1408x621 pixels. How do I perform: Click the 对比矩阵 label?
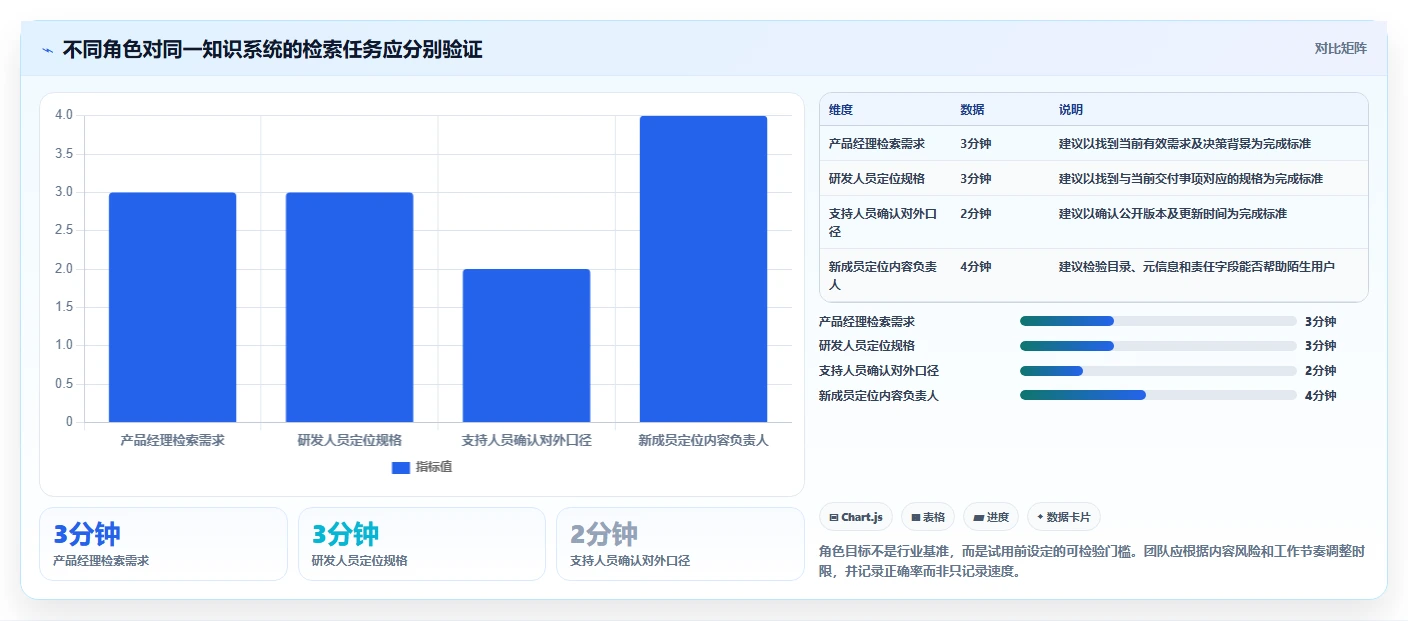1340,48
